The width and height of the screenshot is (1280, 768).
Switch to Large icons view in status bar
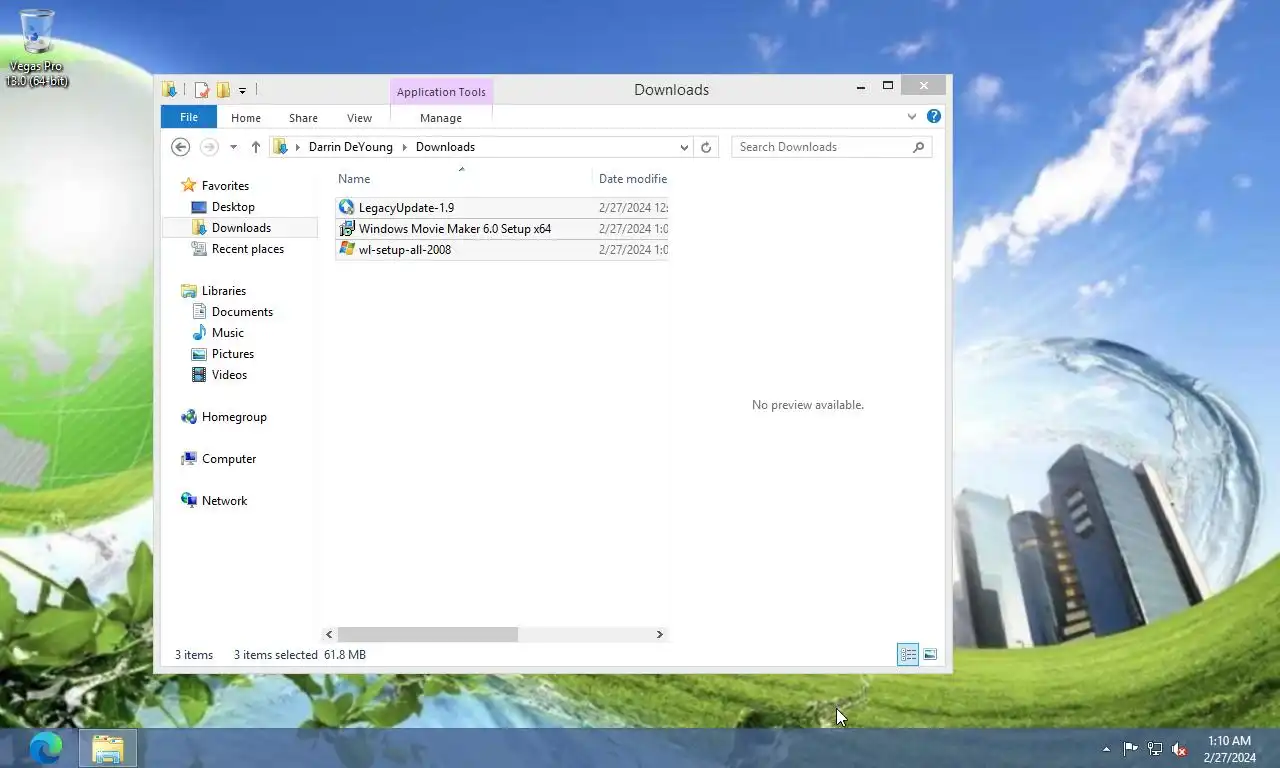pos(930,655)
